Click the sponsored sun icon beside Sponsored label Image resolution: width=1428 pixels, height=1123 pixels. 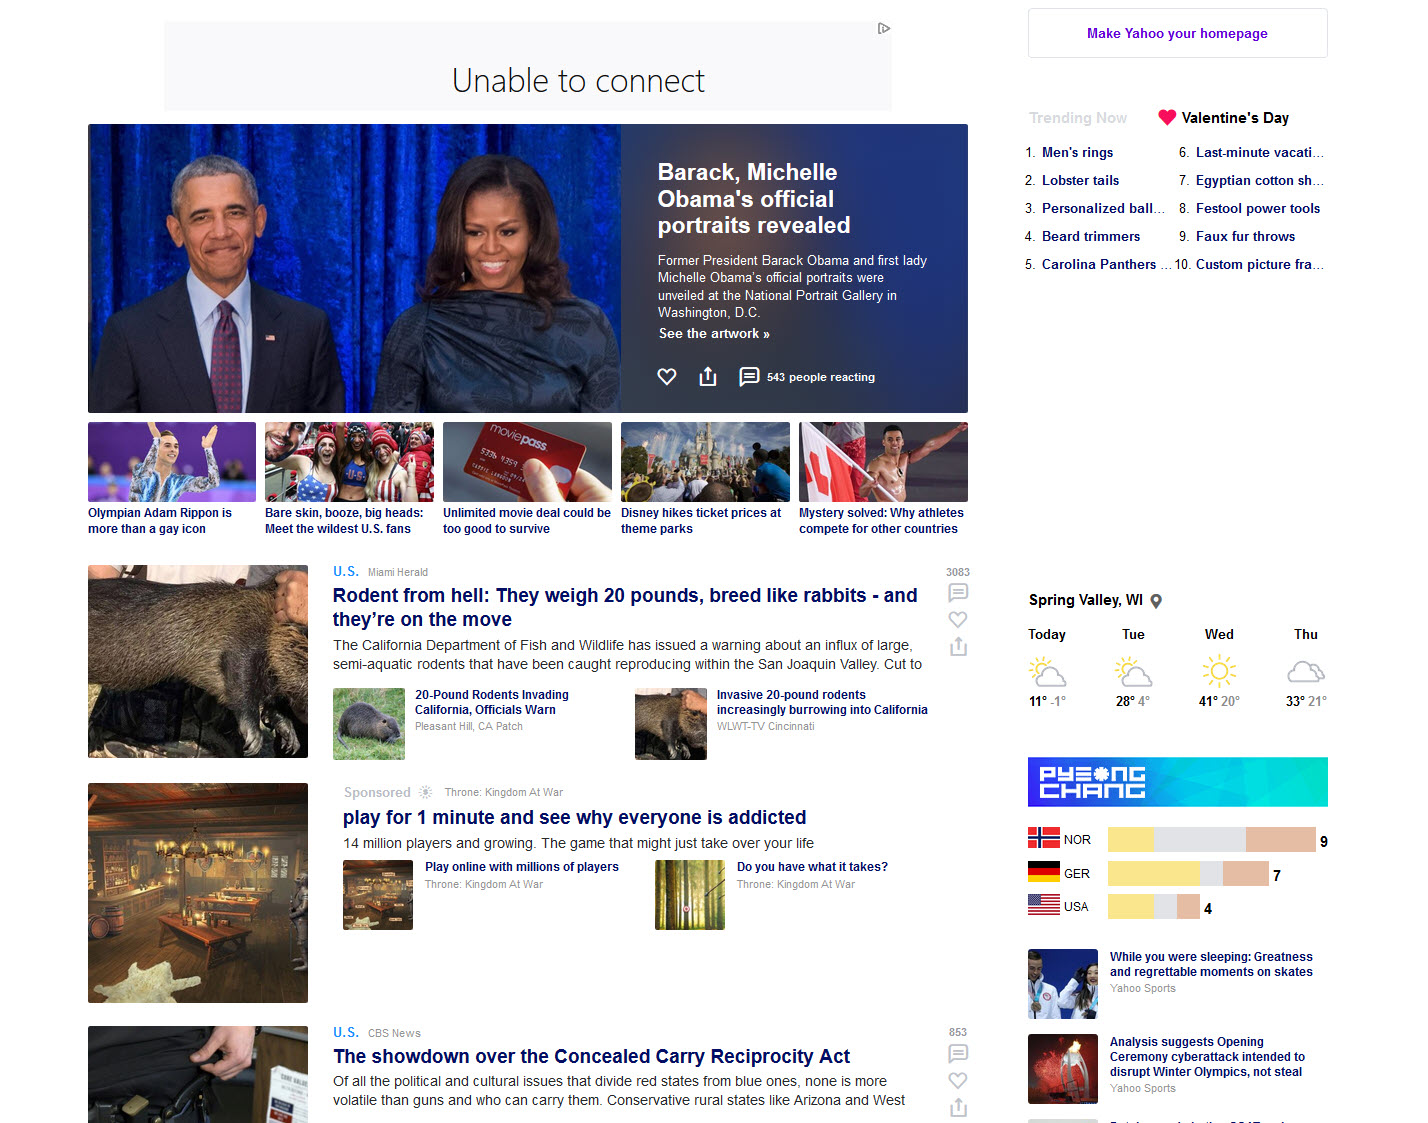(426, 792)
